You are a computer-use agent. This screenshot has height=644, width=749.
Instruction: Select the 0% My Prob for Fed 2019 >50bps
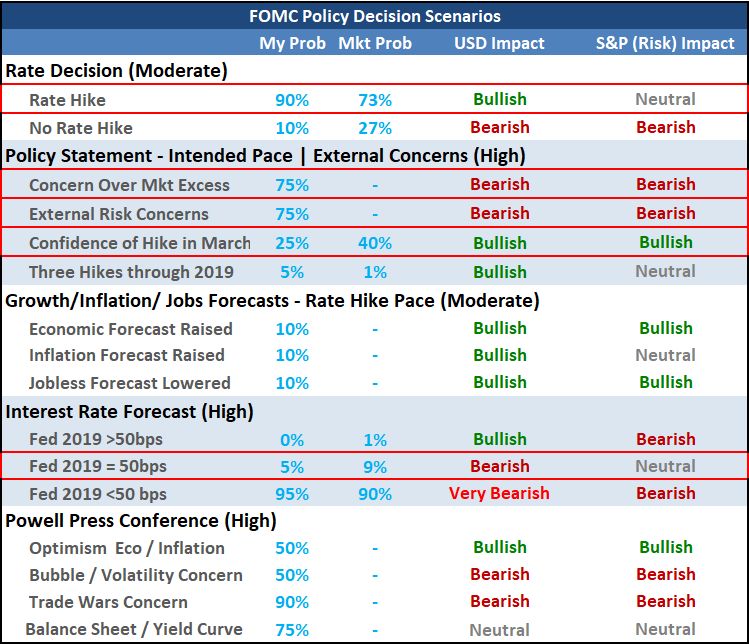[x=292, y=440]
